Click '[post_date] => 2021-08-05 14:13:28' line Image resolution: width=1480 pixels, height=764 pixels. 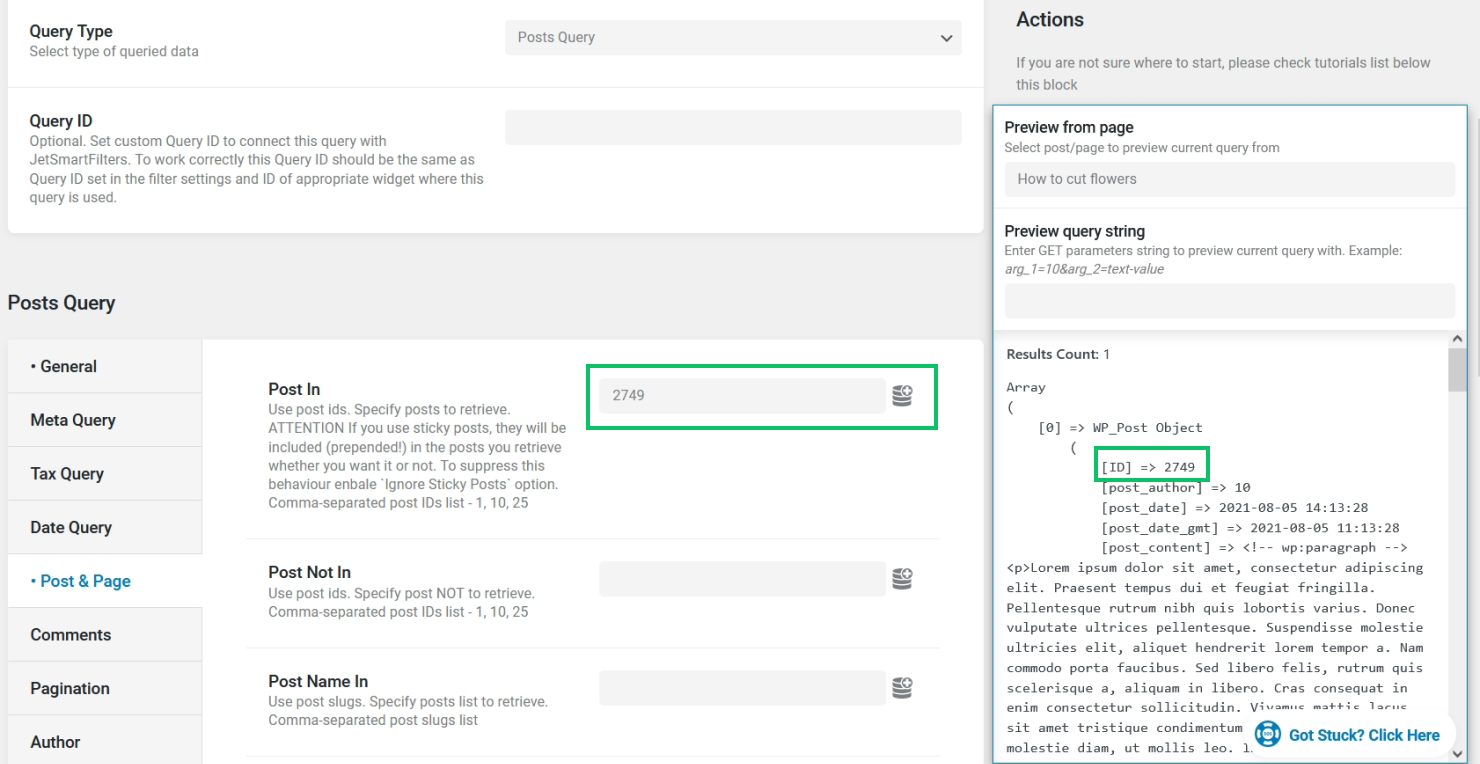click(x=1234, y=508)
